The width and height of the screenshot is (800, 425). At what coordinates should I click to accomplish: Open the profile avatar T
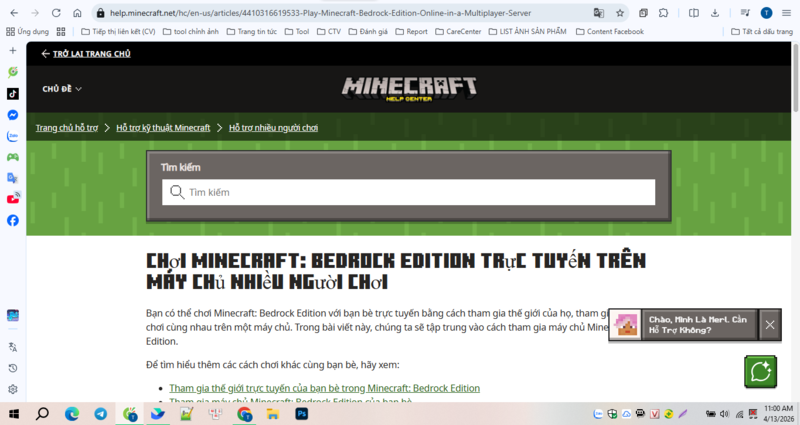766,13
